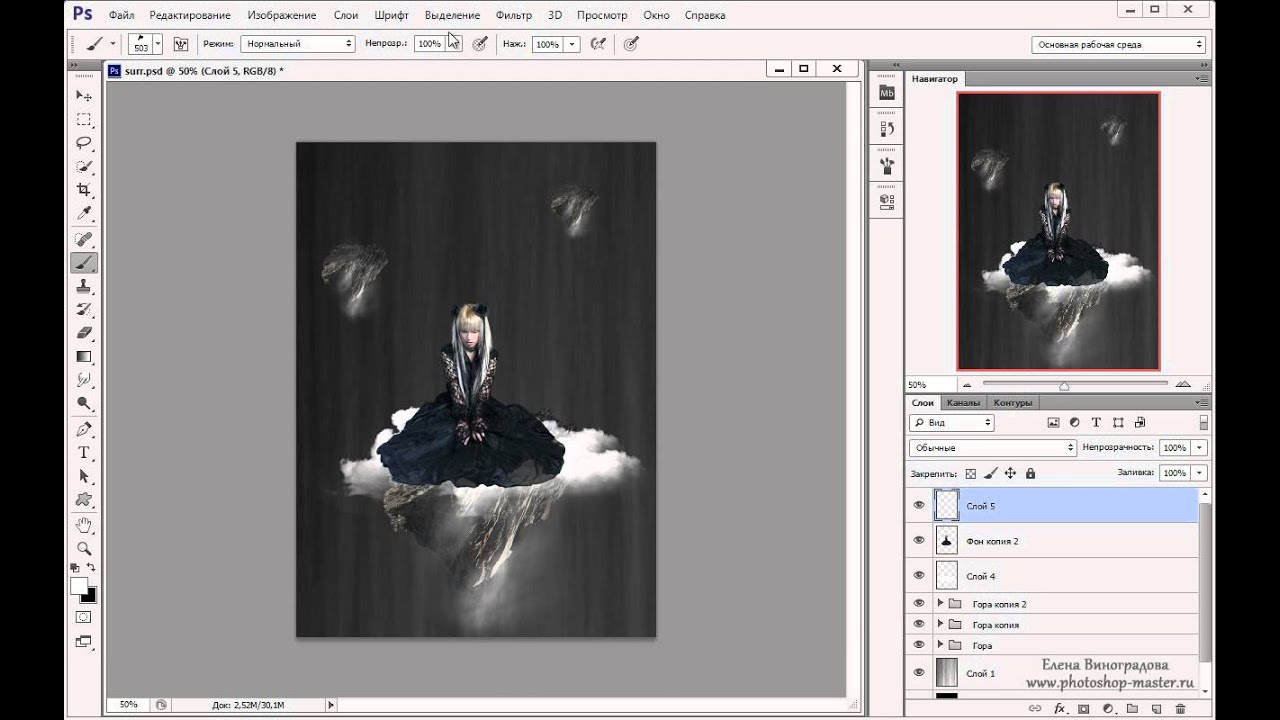Select the Quick Selection tool
The width and height of the screenshot is (1280, 720).
[x=84, y=167]
